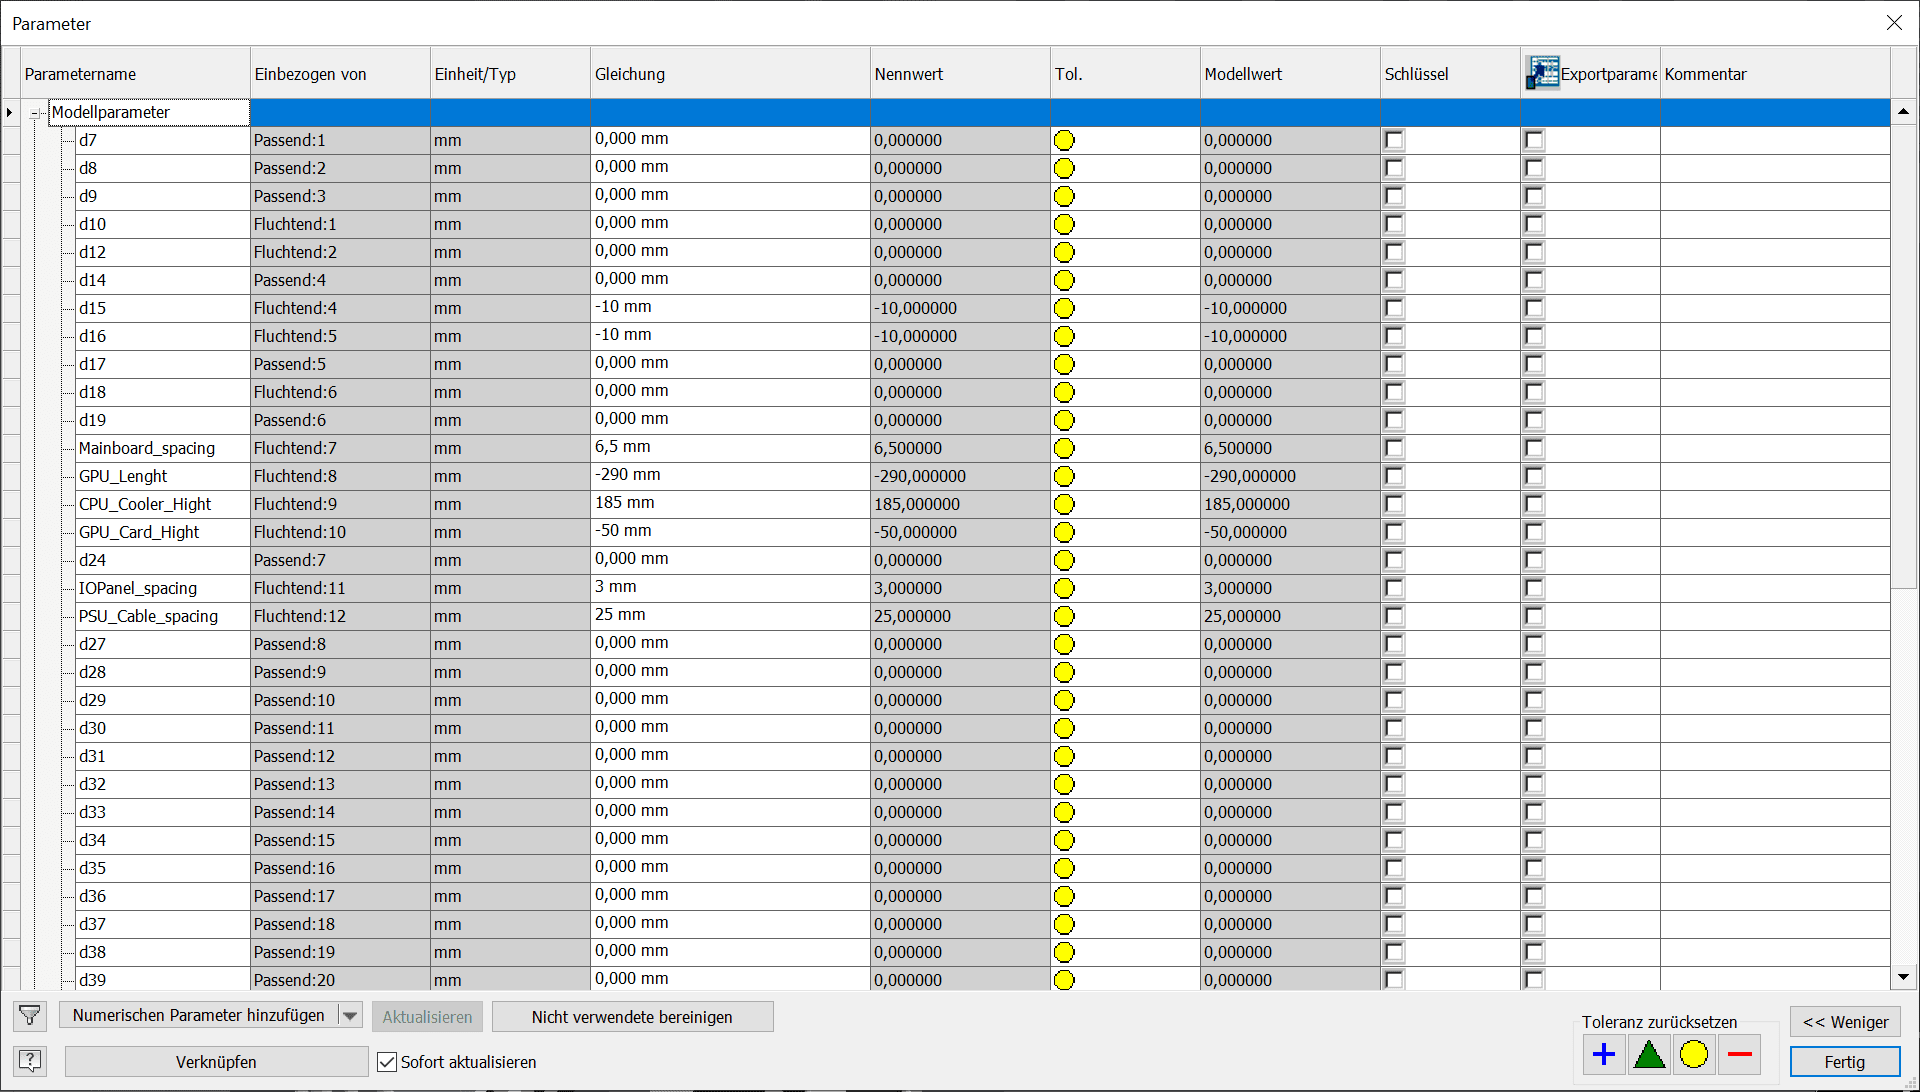This screenshot has width=1920, height=1092.
Task: Enable Schlüssel checkbox for d10
Action: click(x=1395, y=224)
